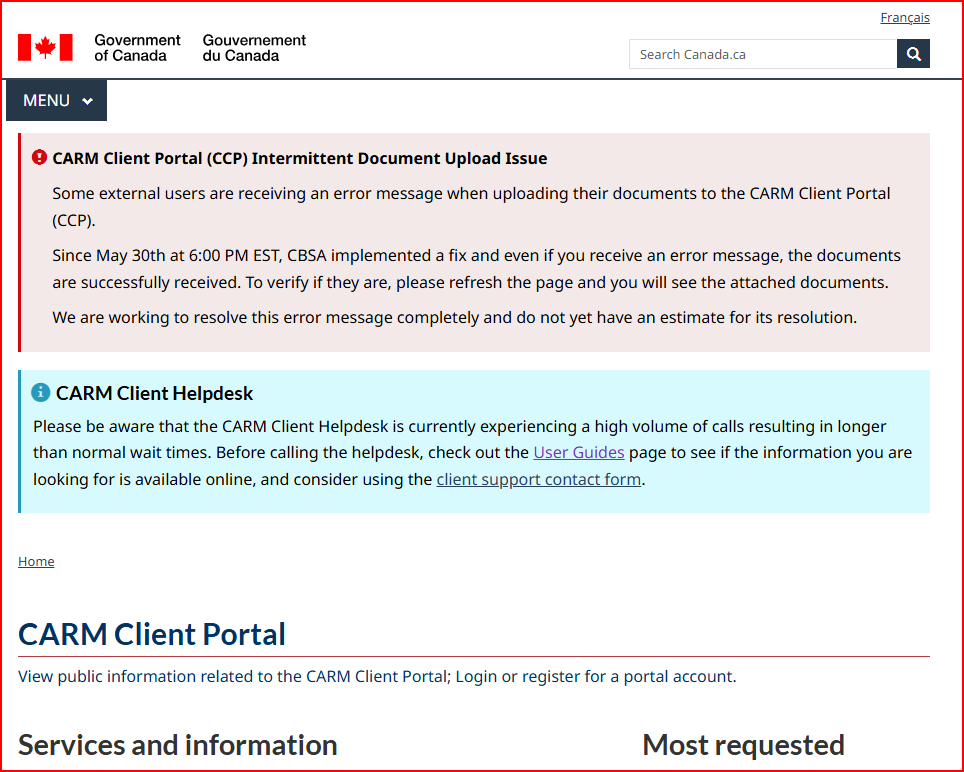
Task: Open the User Guides page
Action: (x=578, y=452)
